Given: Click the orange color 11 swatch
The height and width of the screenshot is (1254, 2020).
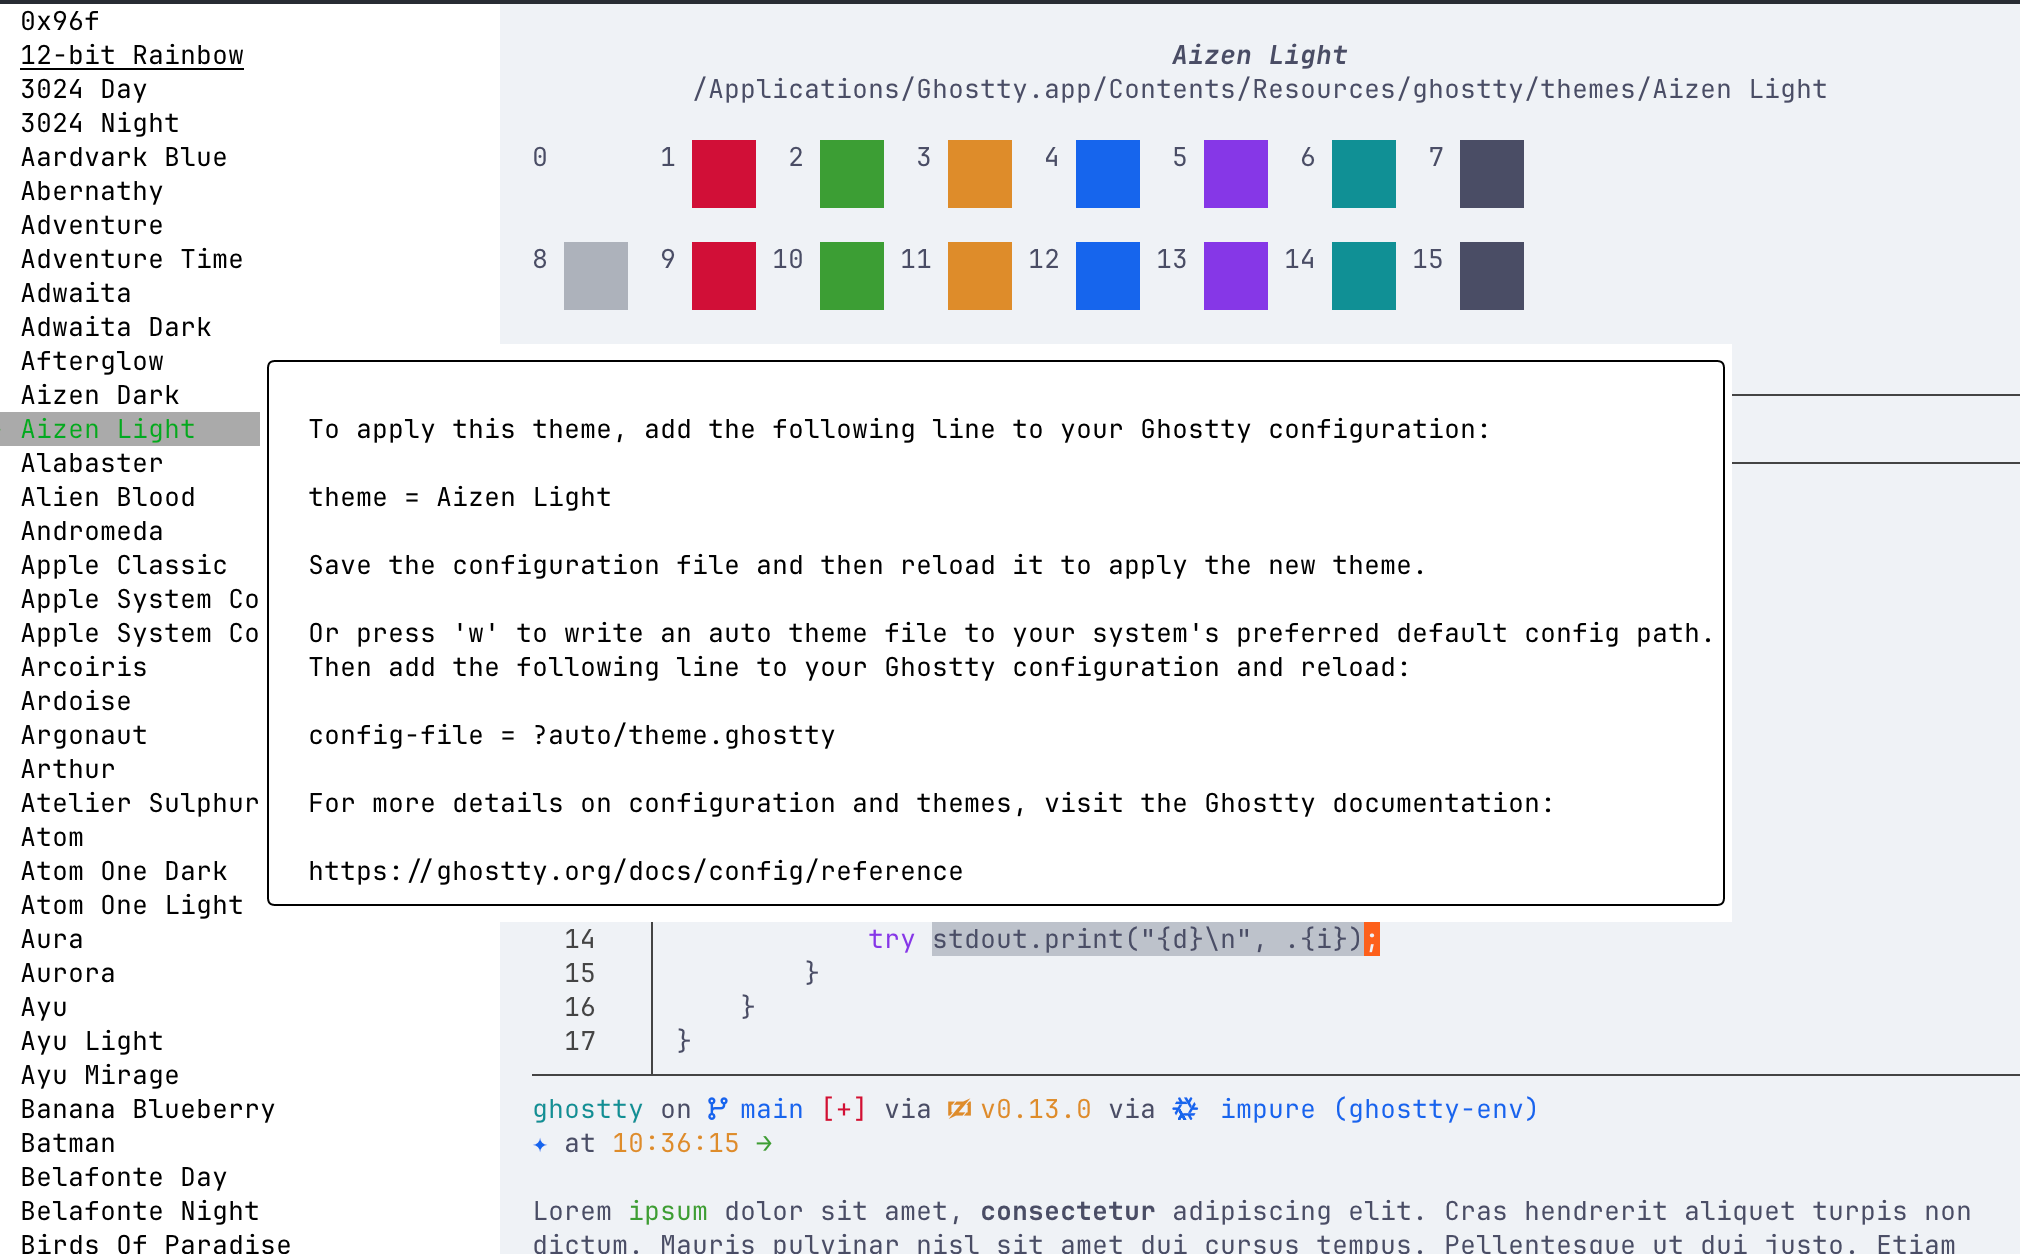Looking at the screenshot, I should pyautogui.click(x=979, y=276).
